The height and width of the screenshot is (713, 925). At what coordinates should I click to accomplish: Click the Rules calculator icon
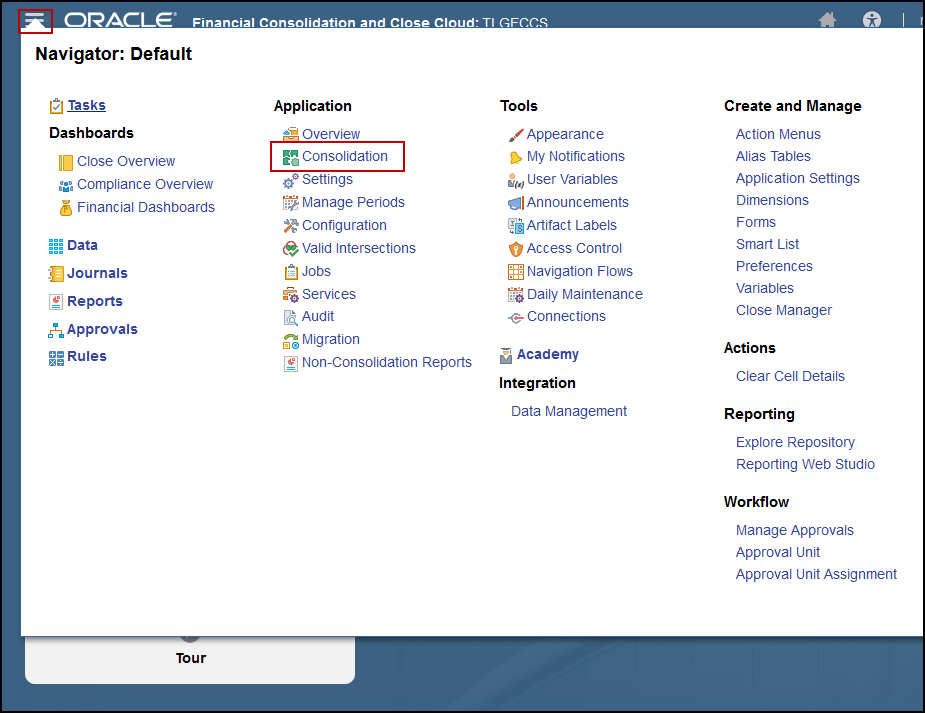[x=56, y=358]
